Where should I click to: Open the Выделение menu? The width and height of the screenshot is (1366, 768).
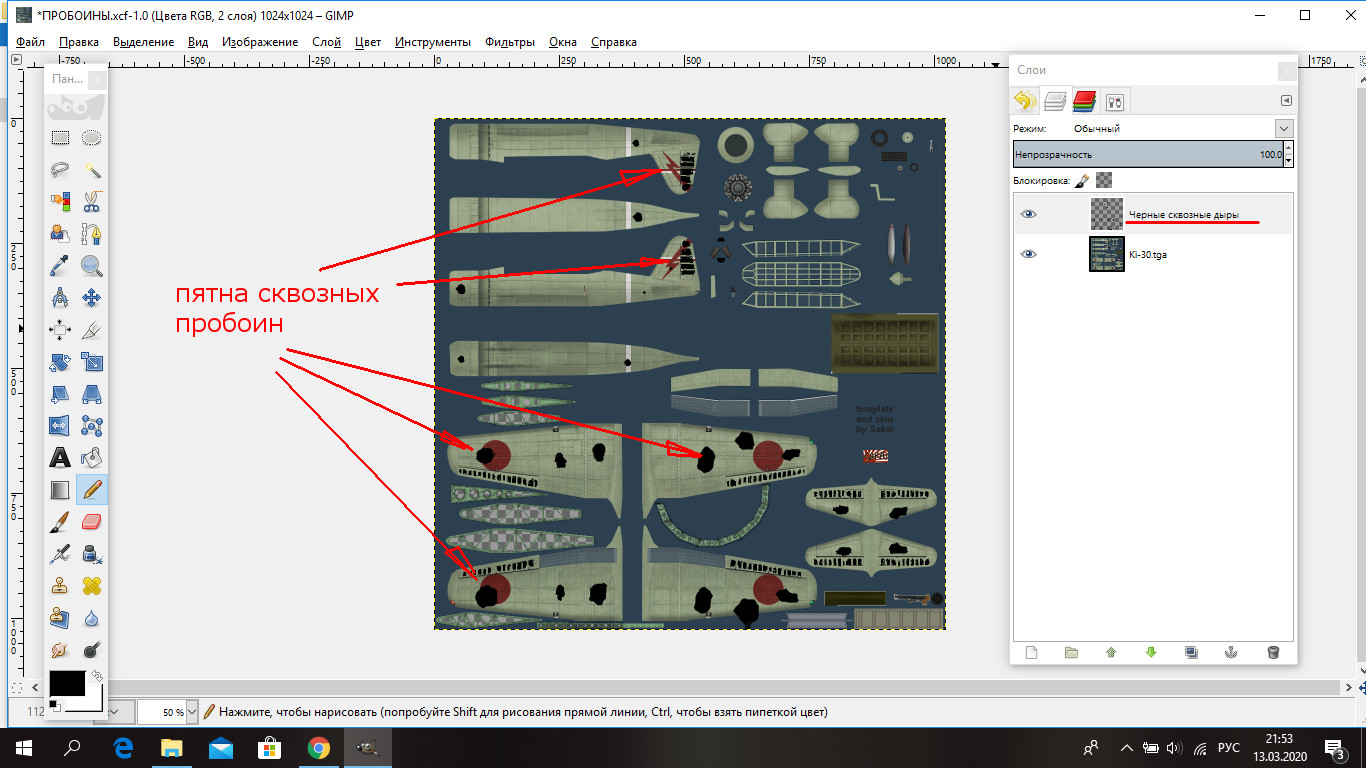143,42
